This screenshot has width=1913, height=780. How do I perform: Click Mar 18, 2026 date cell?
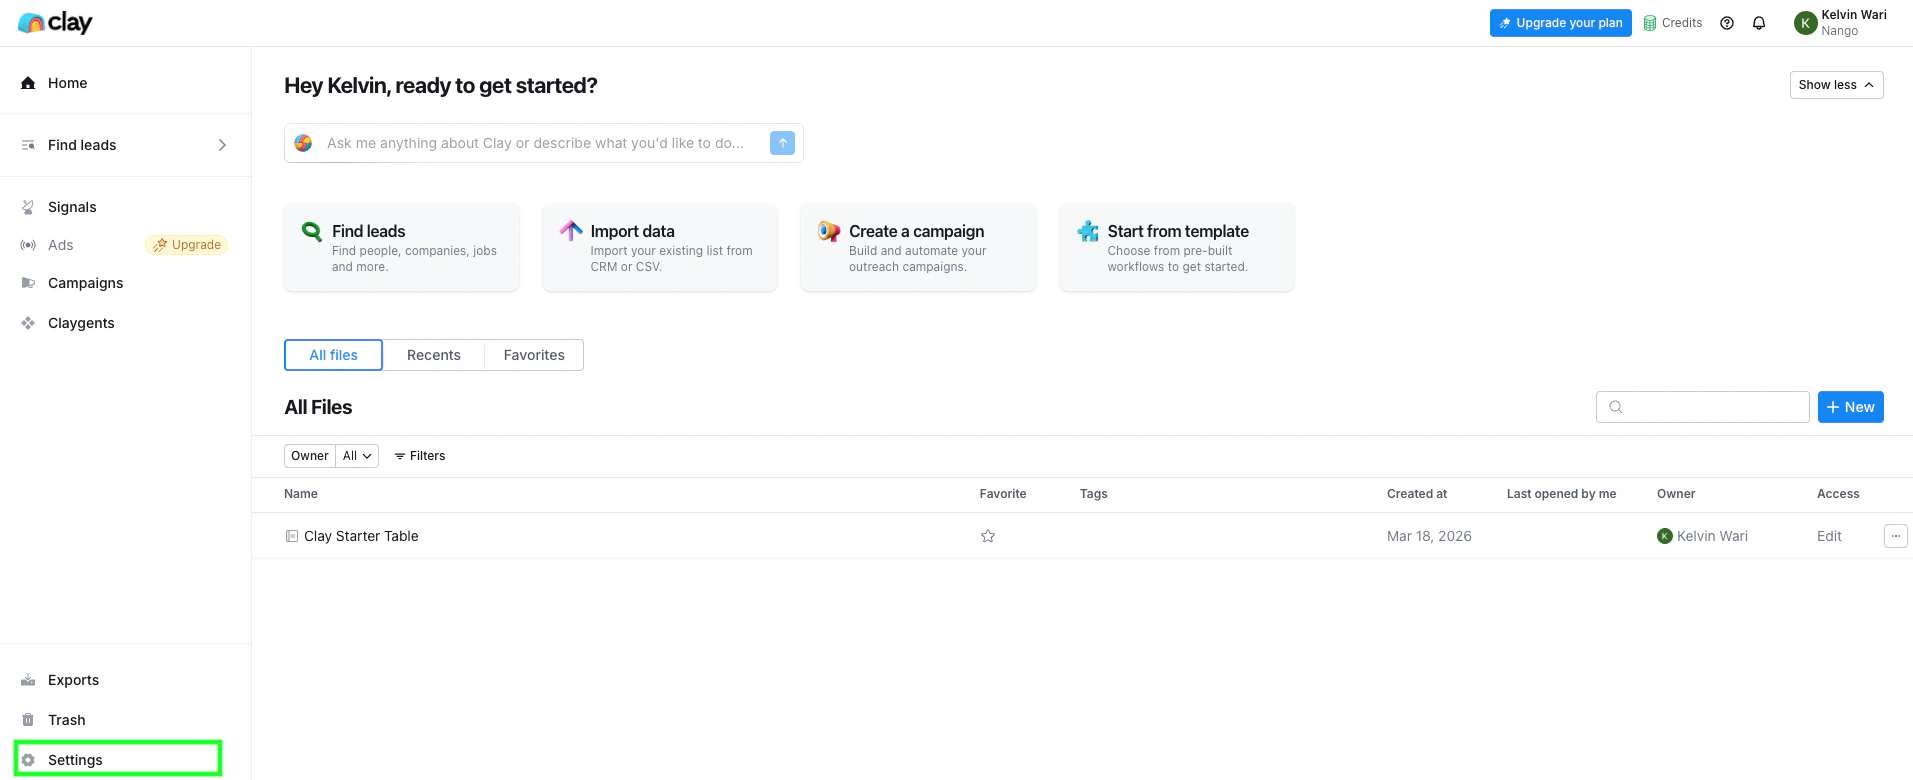[1429, 536]
